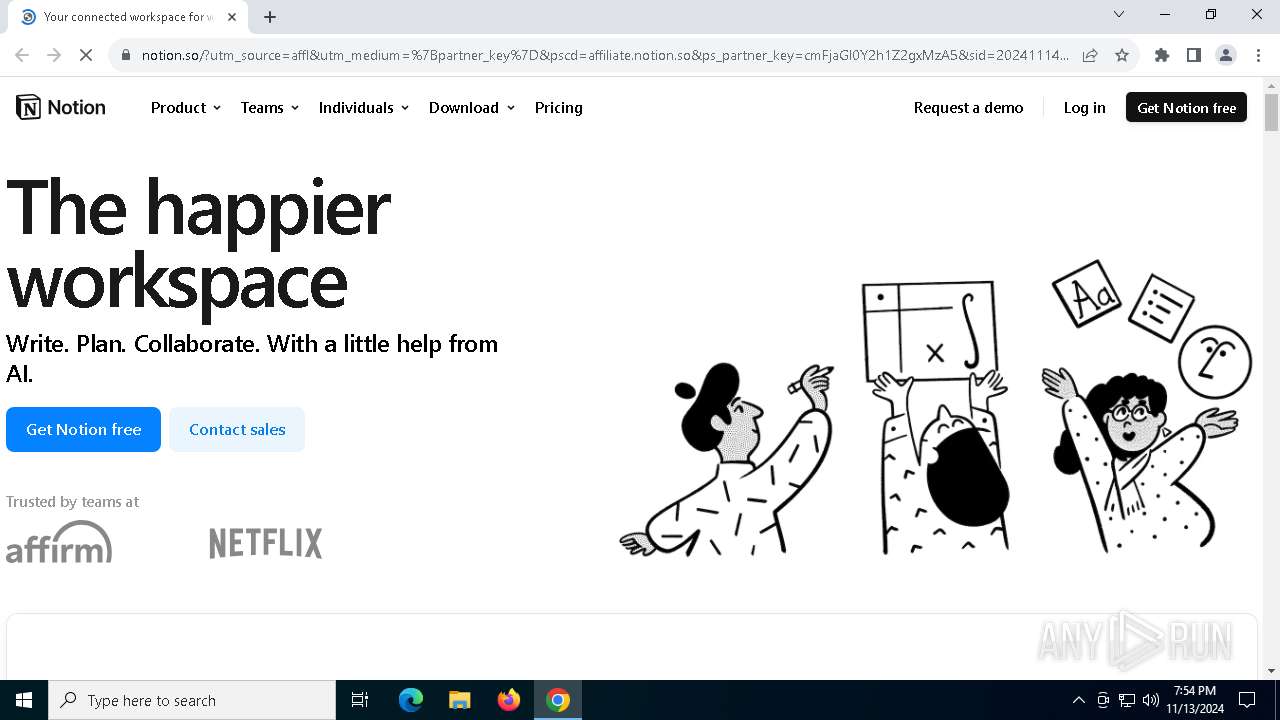Expand the Individuals dropdown menu
The height and width of the screenshot is (720, 1280).
(364, 107)
